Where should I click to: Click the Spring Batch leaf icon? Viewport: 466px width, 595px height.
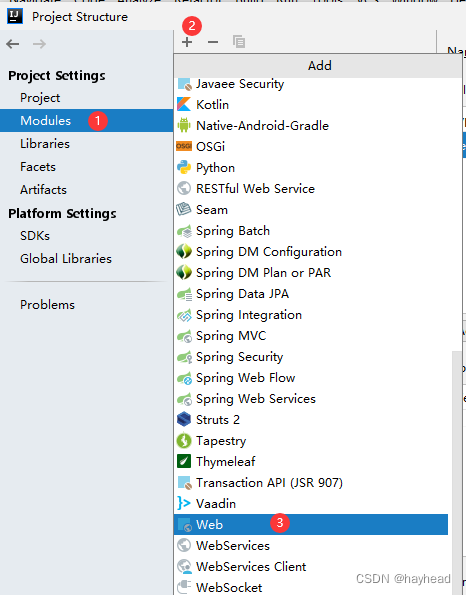coord(184,231)
